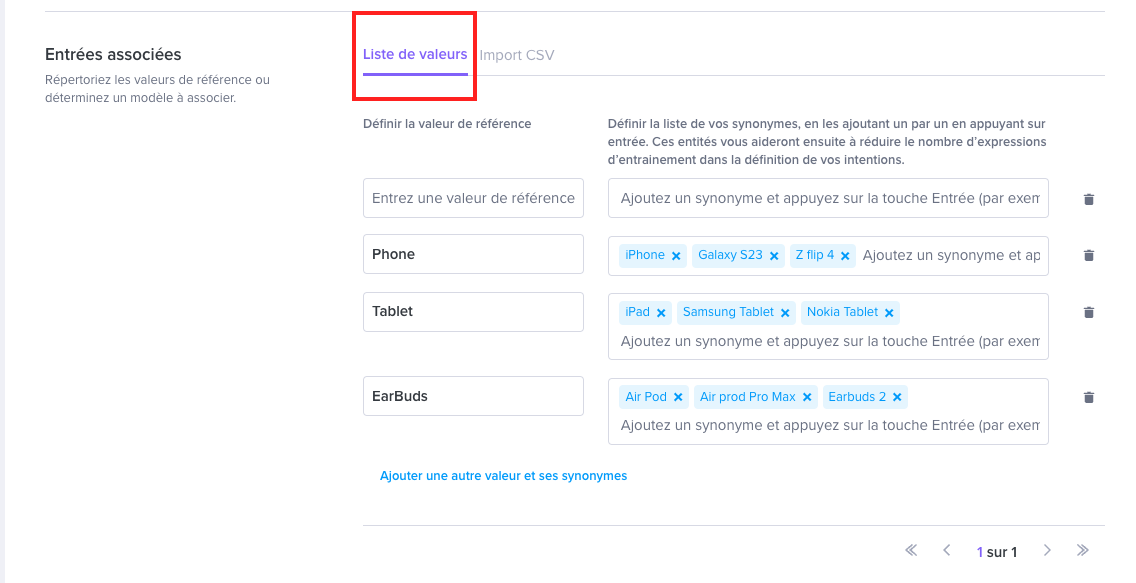Screen dimensions: 1136x583
Task: Focus the empty reference value input
Action: point(473,198)
